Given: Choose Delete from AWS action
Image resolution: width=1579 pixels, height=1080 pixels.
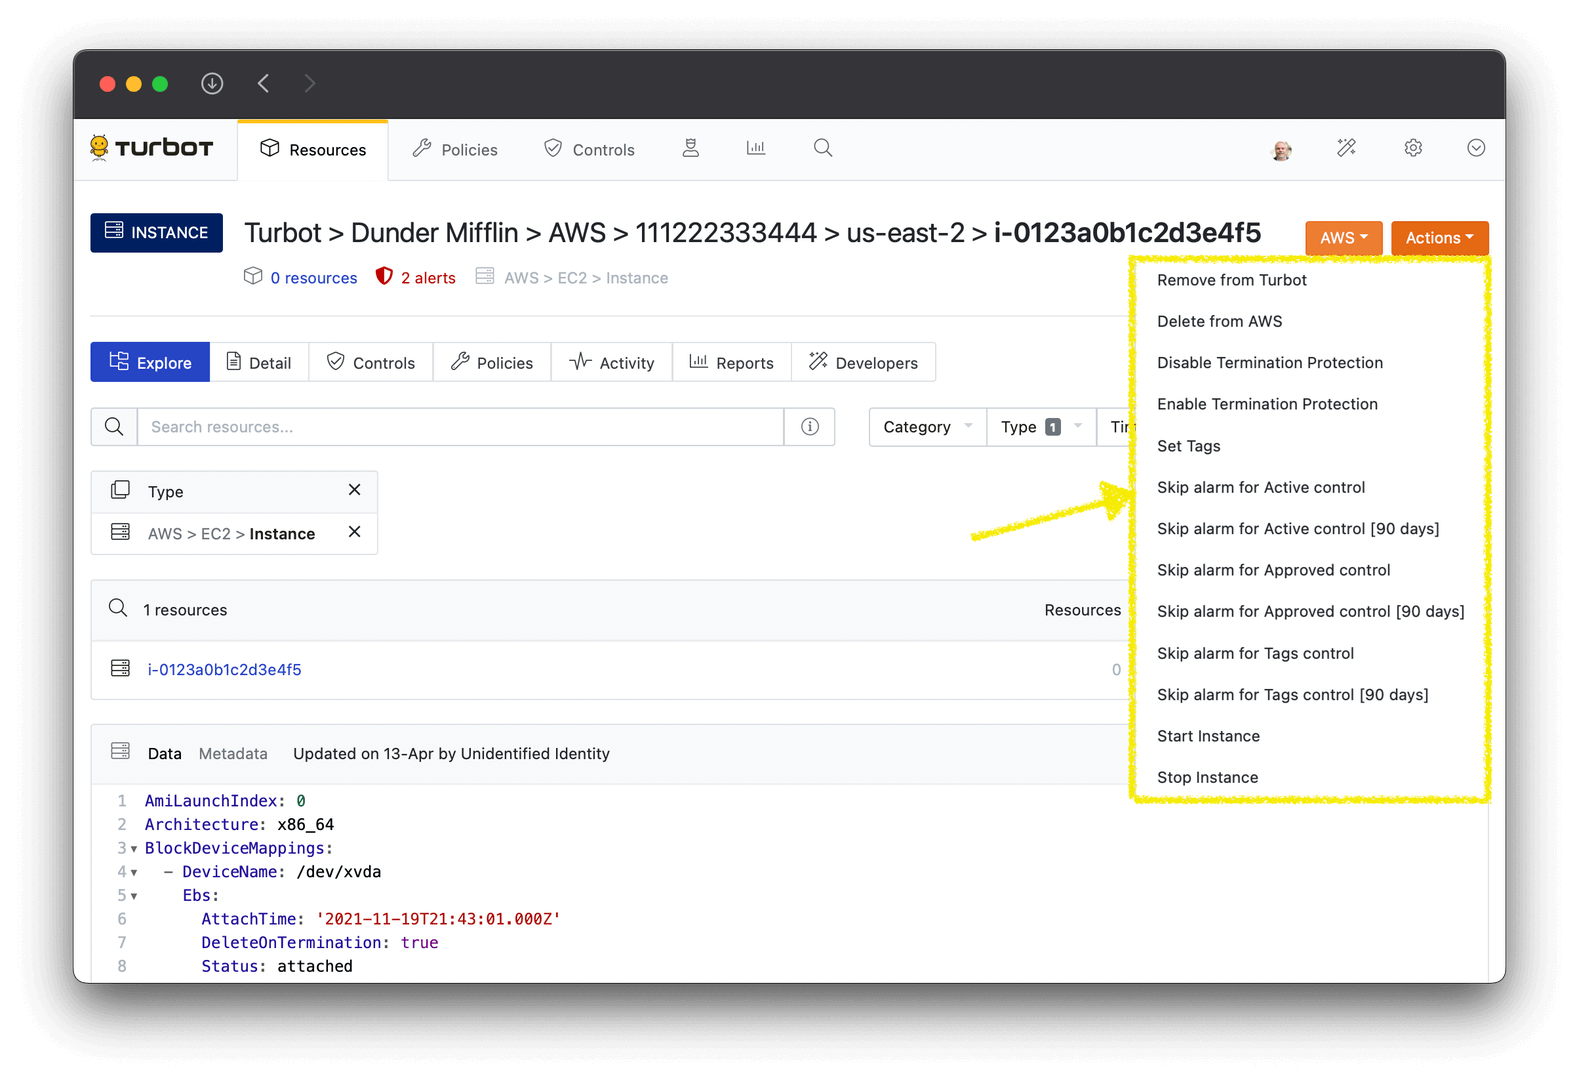Looking at the screenshot, I should 1220,321.
